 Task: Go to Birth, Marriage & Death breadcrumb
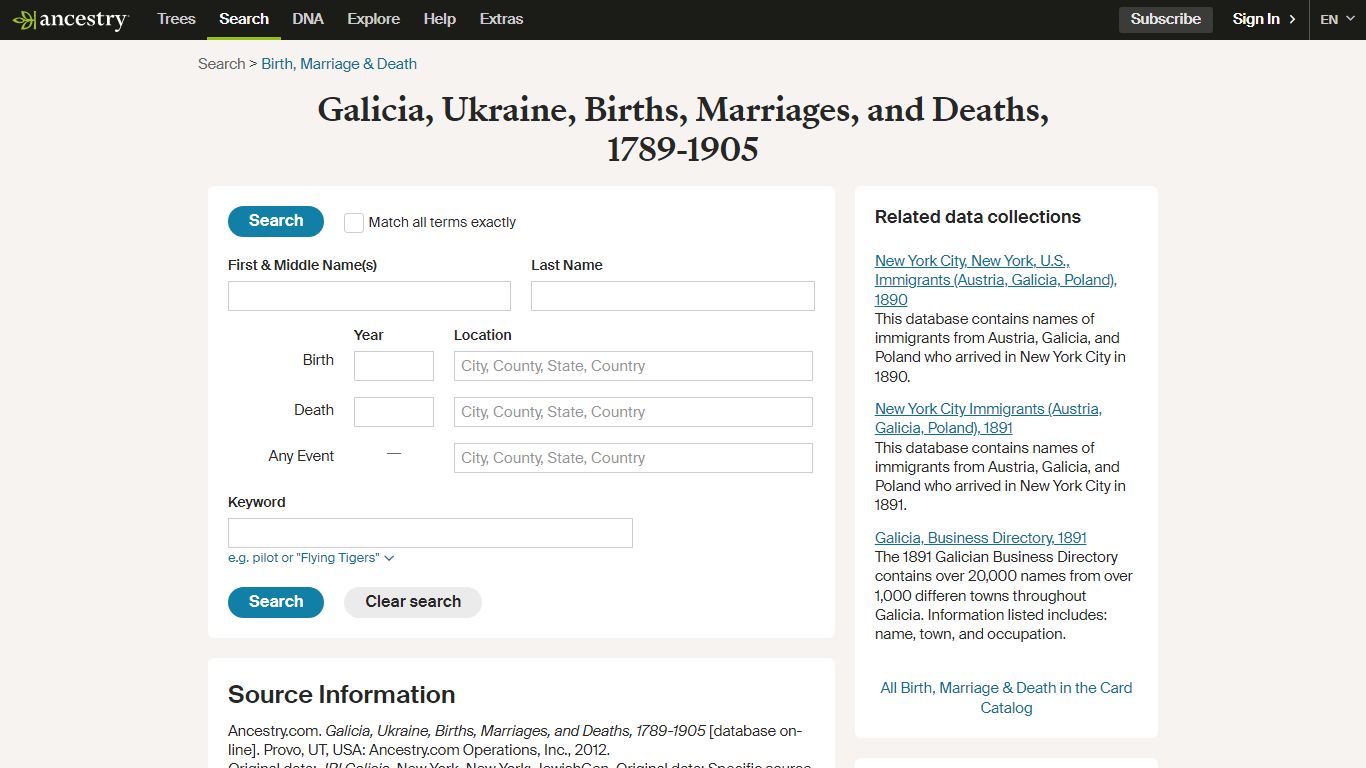click(x=339, y=64)
